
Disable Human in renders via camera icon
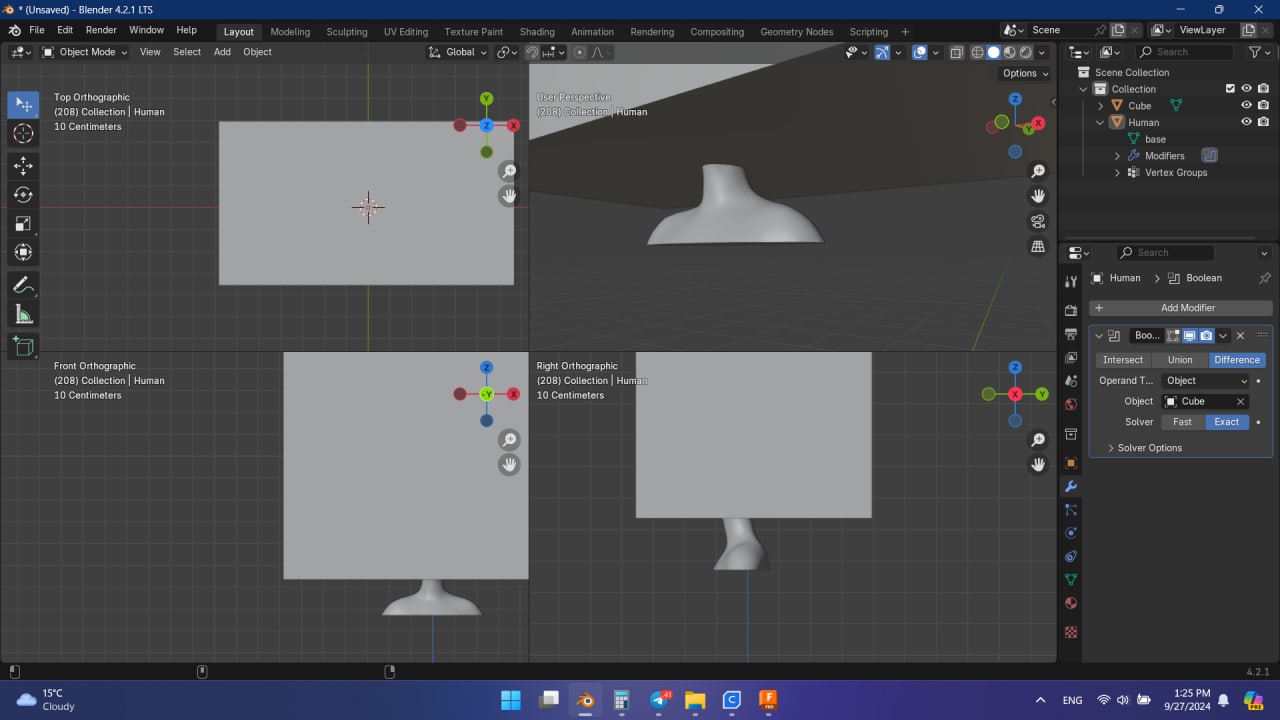pos(1264,122)
